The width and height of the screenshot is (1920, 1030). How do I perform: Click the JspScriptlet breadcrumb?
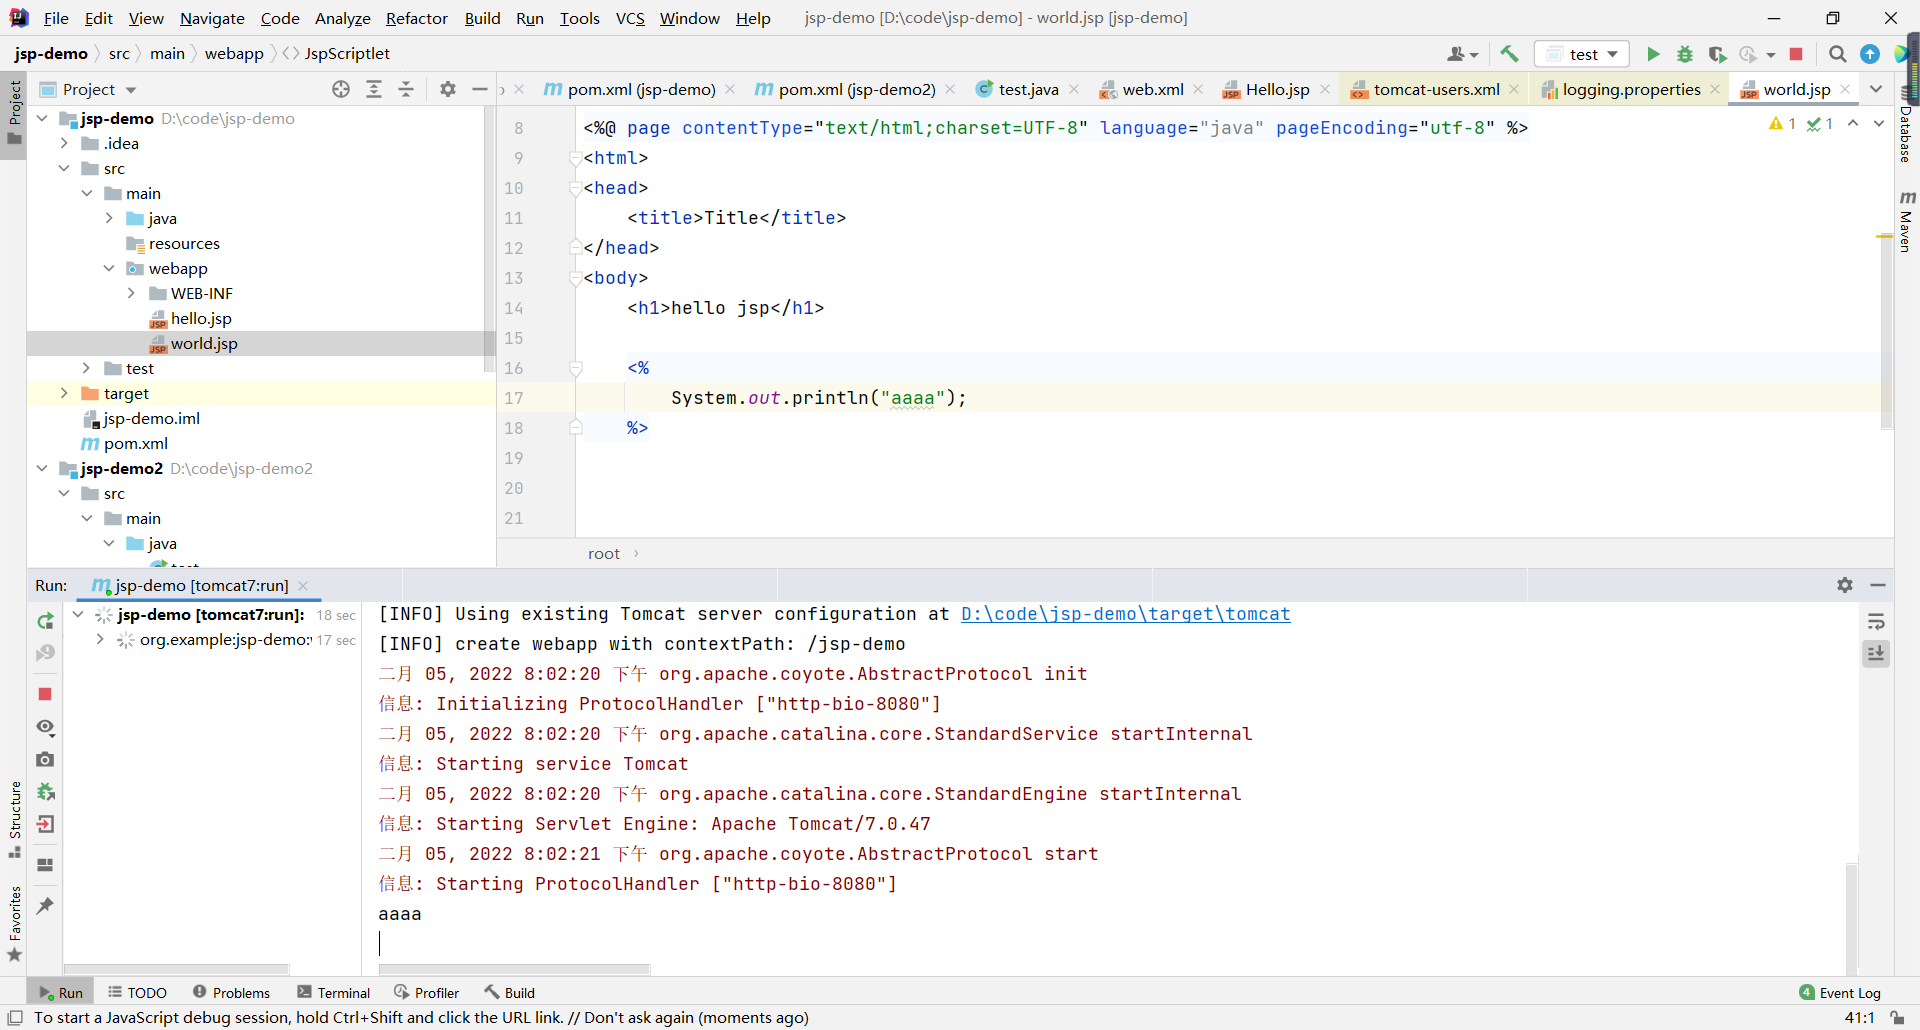pyautogui.click(x=347, y=54)
